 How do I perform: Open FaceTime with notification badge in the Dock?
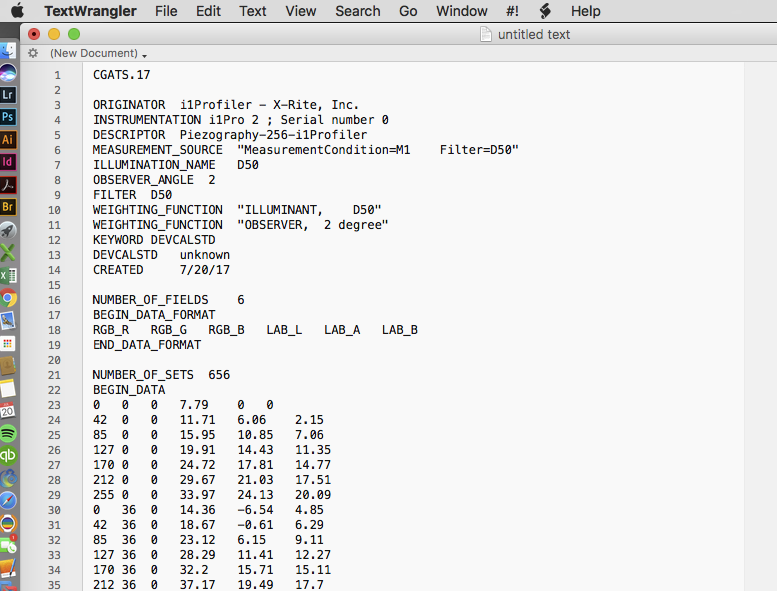pyautogui.click(x=8, y=545)
